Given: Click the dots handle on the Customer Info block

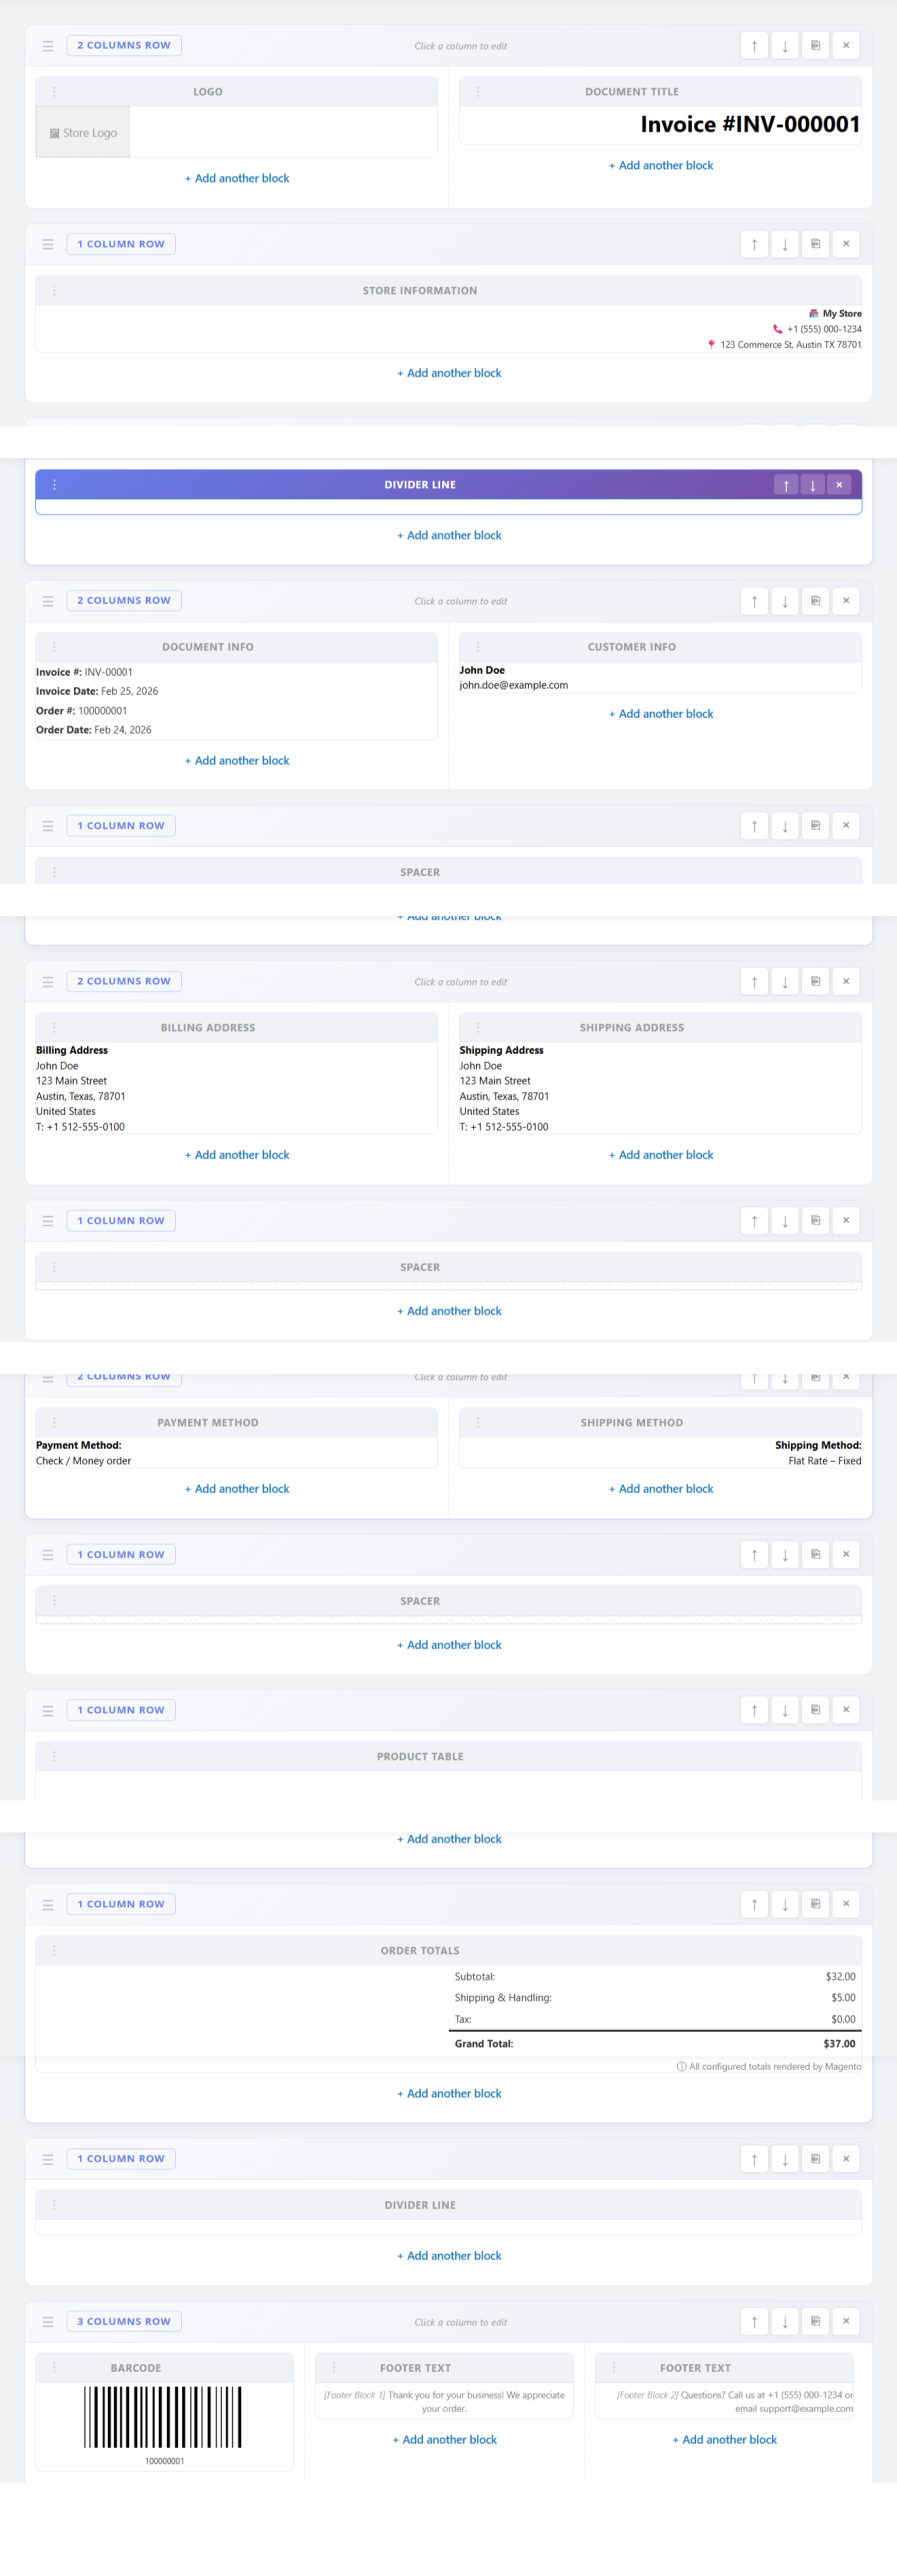Looking at the screenshot, I should point(478,647).
